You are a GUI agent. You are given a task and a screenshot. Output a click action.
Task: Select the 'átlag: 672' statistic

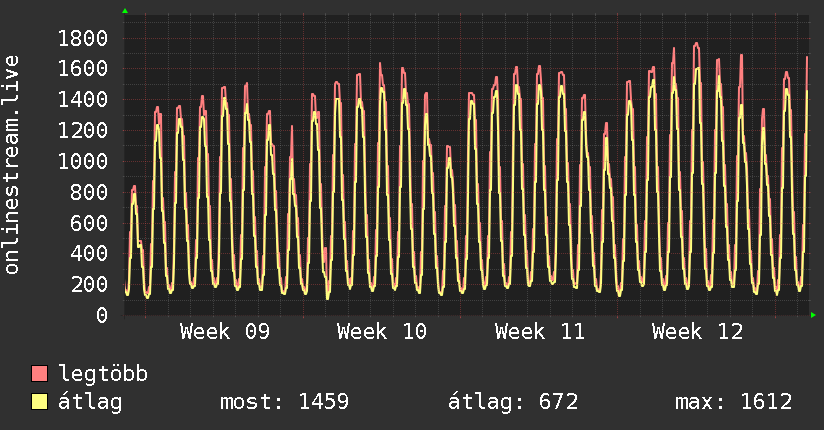[513, 402]
